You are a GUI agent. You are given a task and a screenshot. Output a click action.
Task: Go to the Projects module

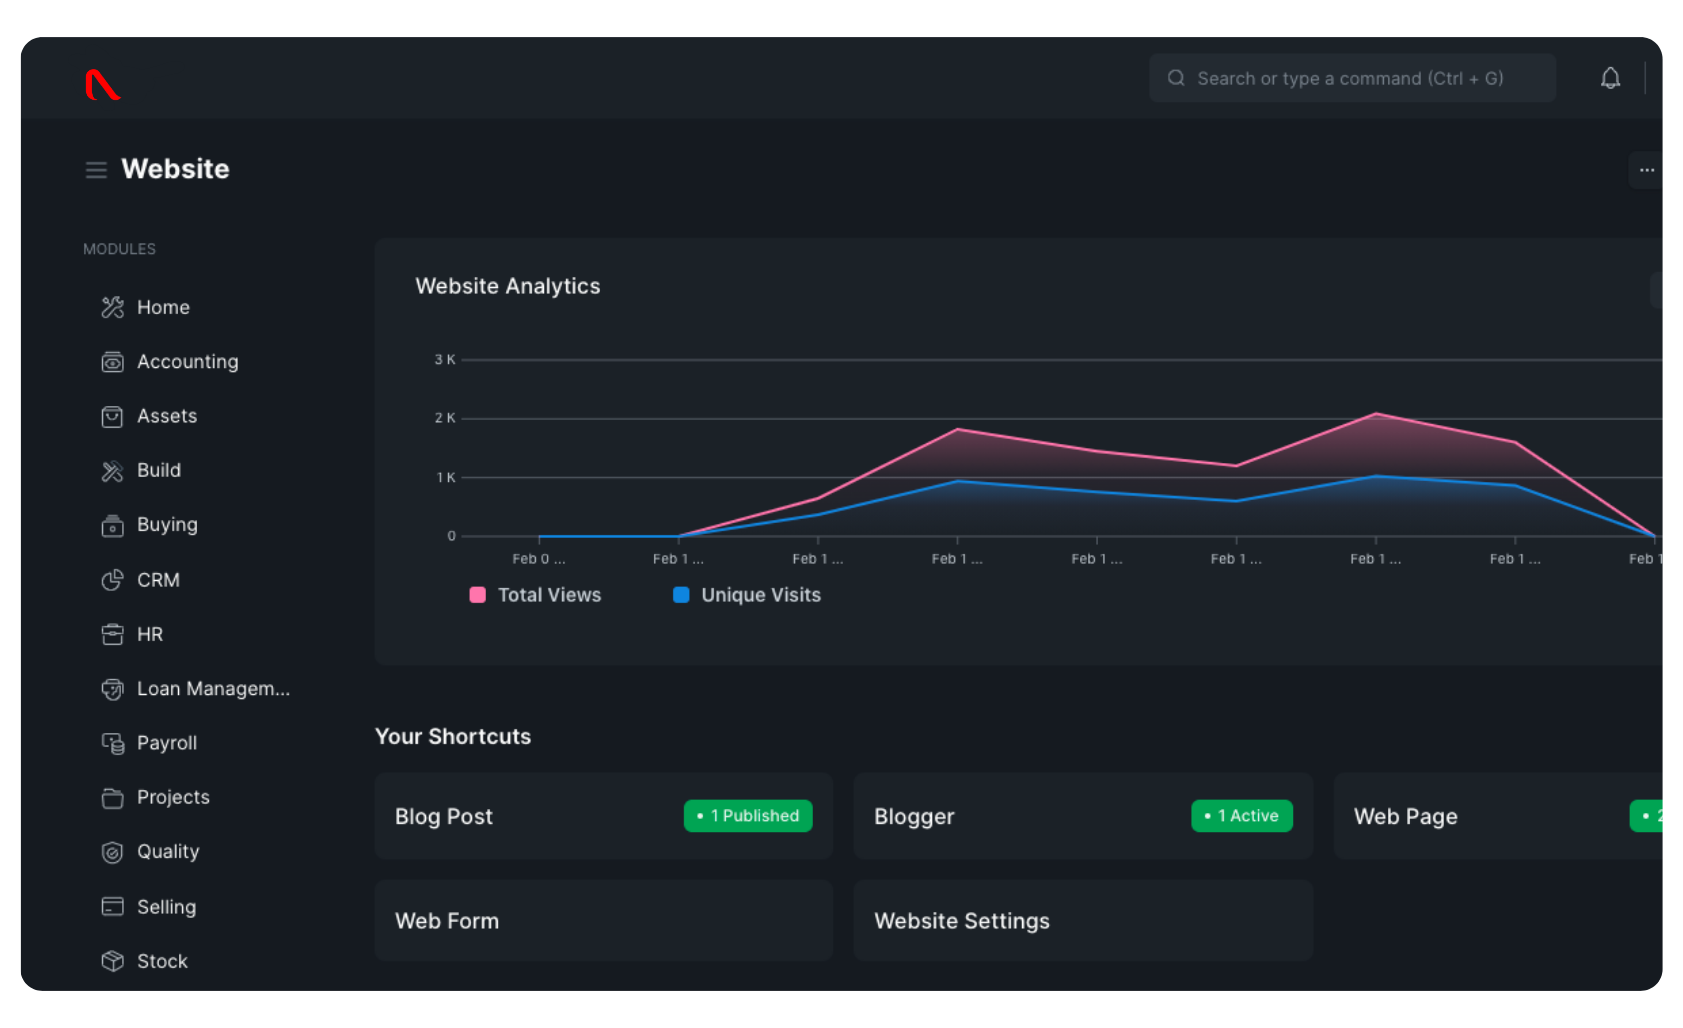pyautogui.click(x=173, y=797)
